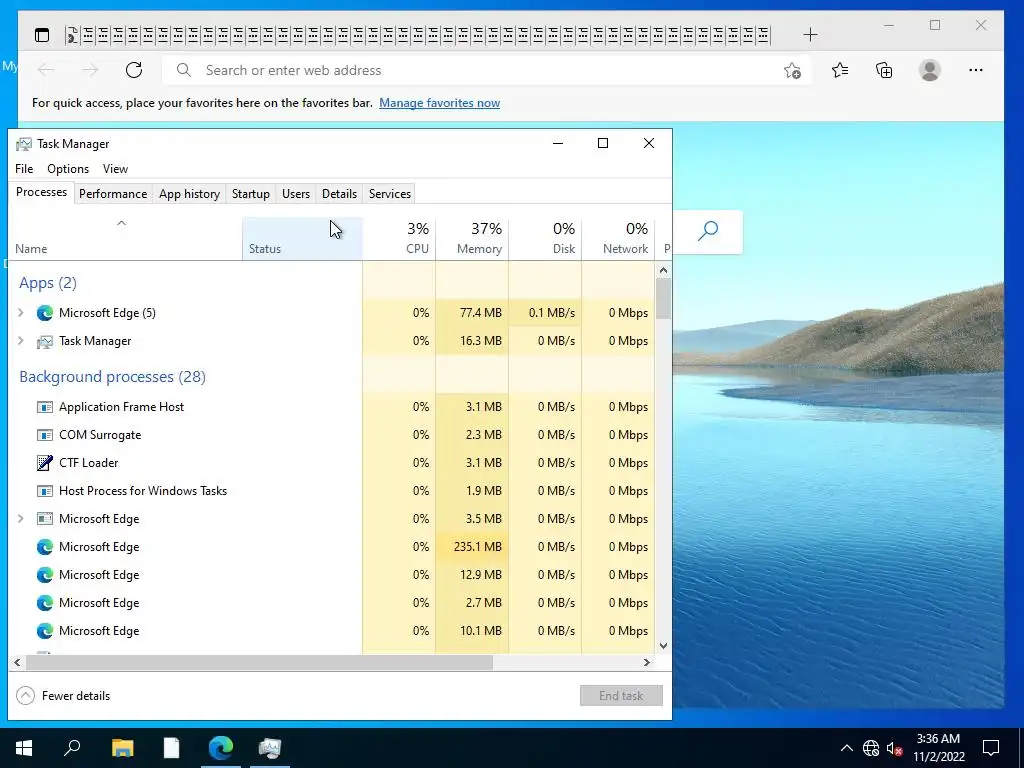This screenshot has width=1024, height=768.
Task: Click the Microsoft Edge app icon in process list
Action: click(x=44, y=313)
